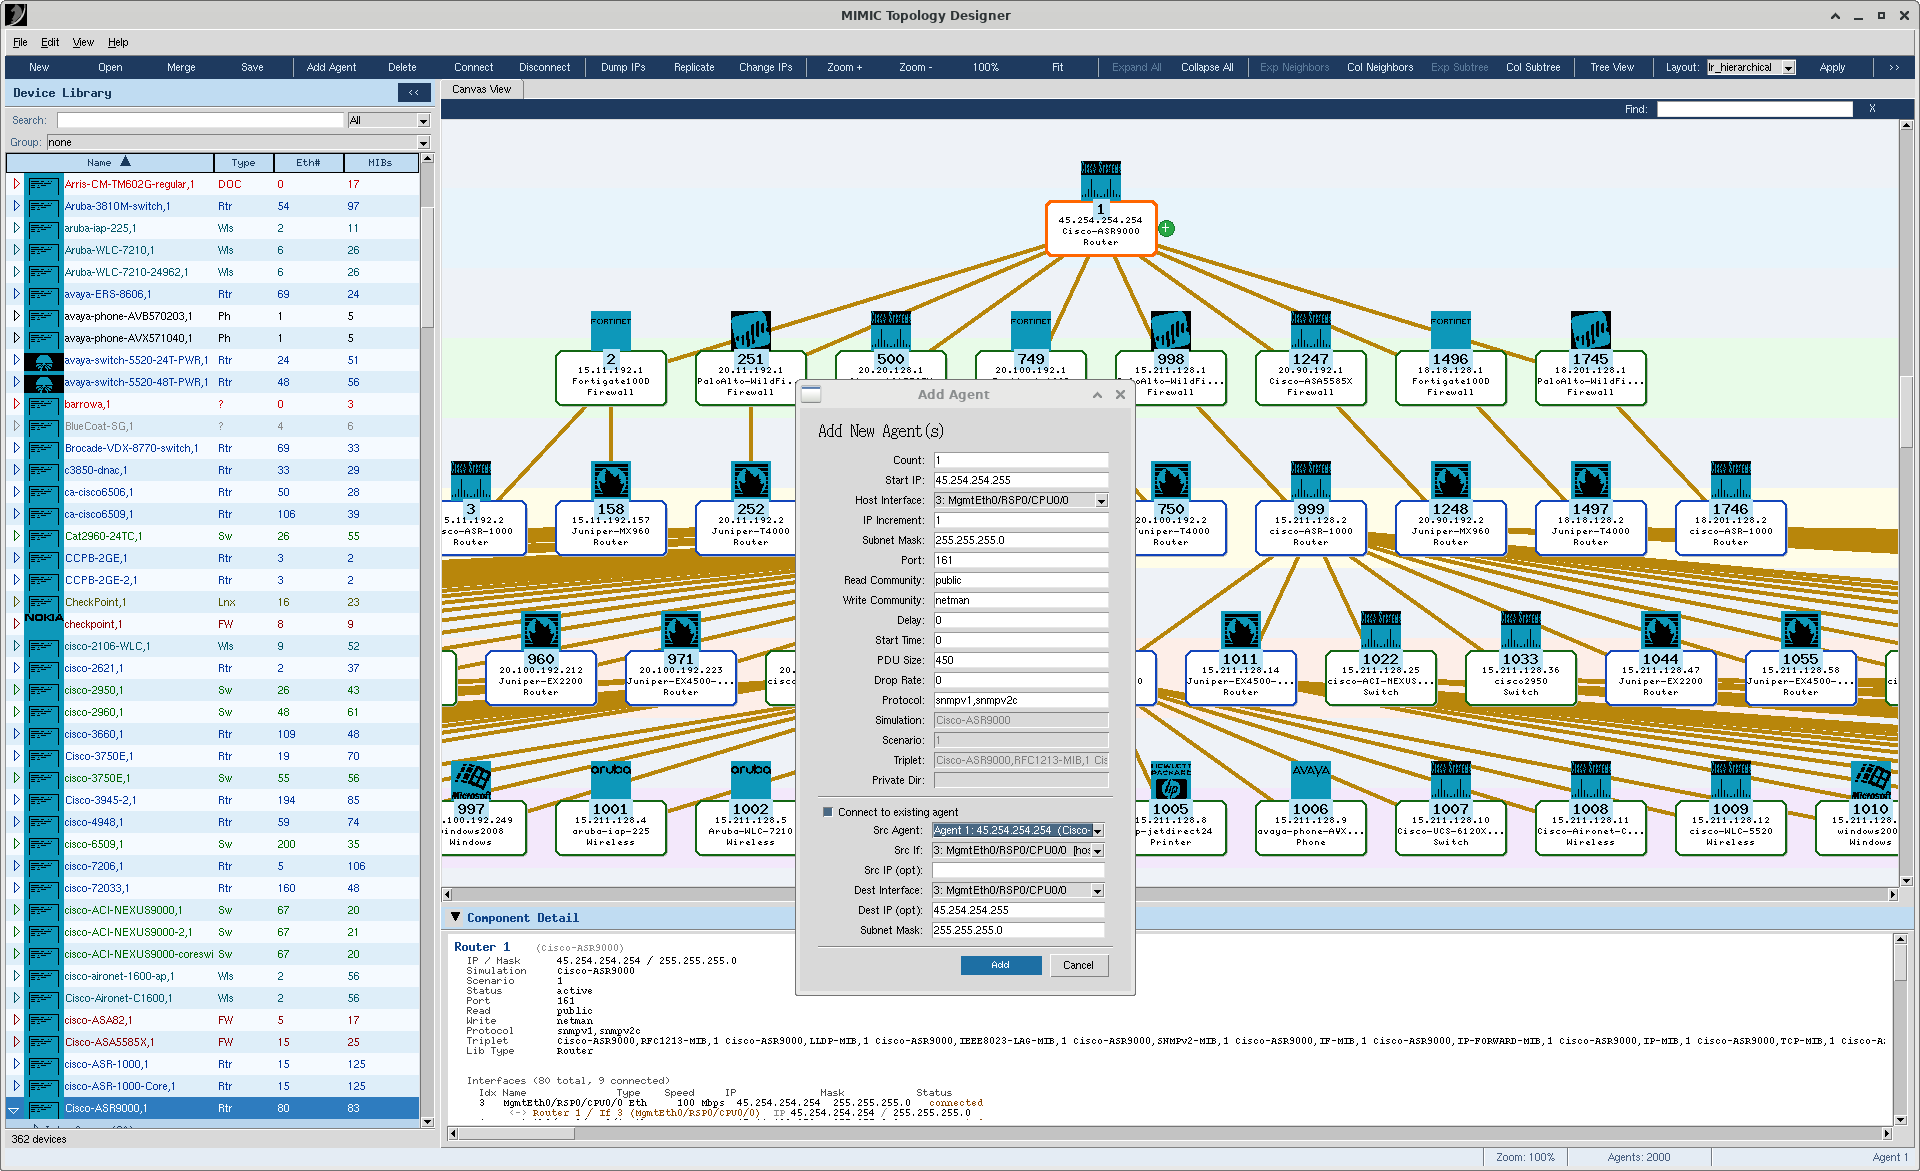Screen dimensions: 1920x1171
Task: Select Juniper EX2200 router node 960
Action: (540, 676)
